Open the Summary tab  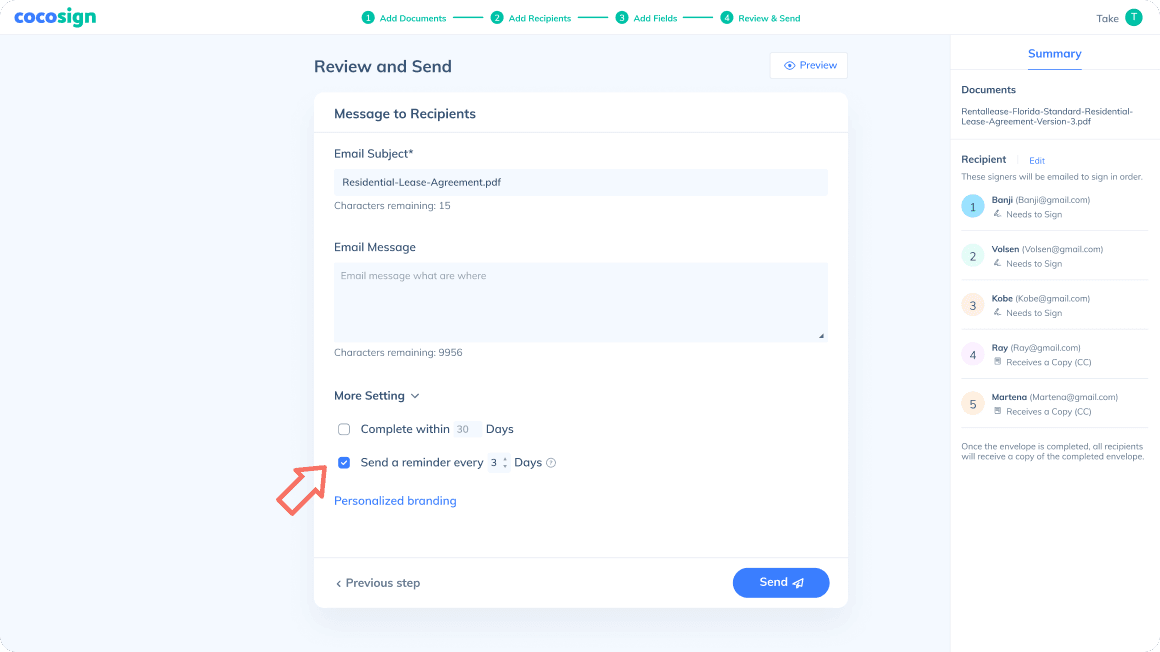tap(1054, 54)
